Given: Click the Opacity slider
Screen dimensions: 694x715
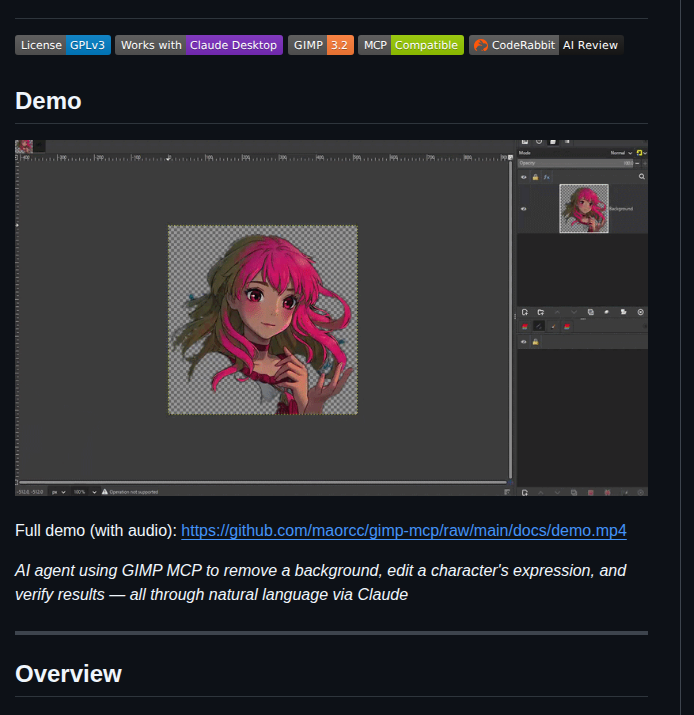Looking at the screenshot, I should pyautogui.click(x=575, y=163).
